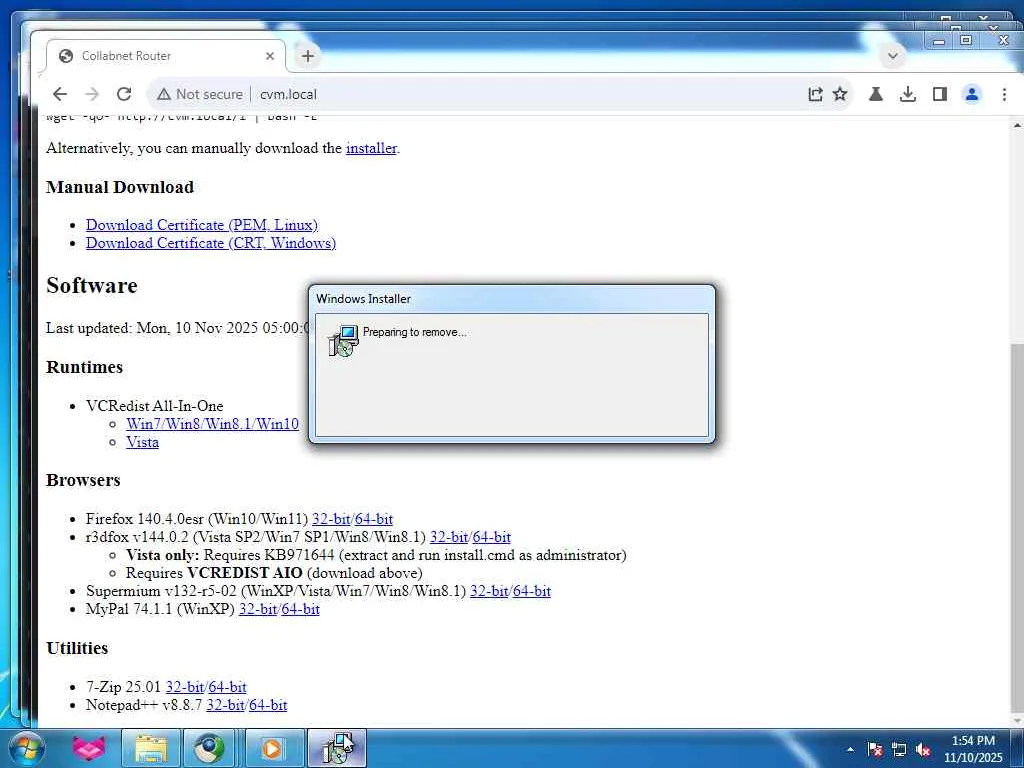Screen dimensions: 1024x768
Task: Open the Windows Start orb
Action: coord(26,748)
